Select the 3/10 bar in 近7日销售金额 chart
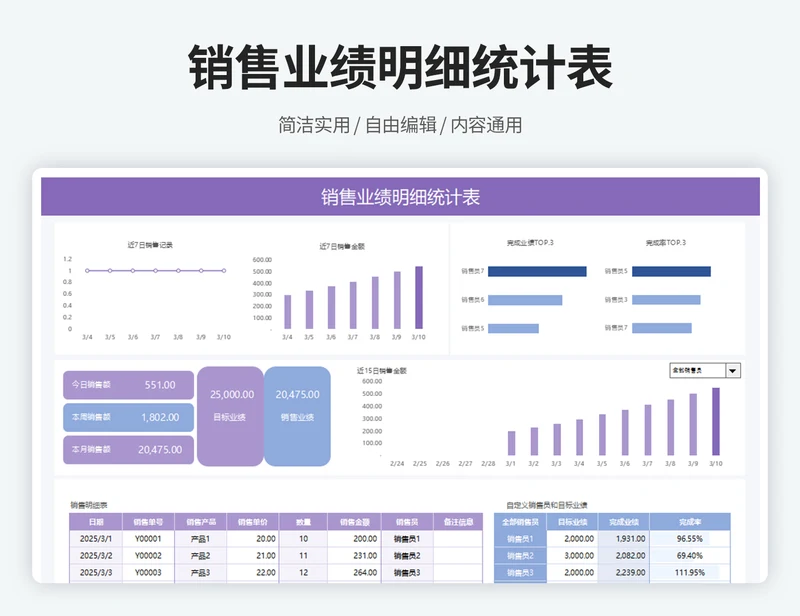 pyautogui.click(x=419, y=298)
